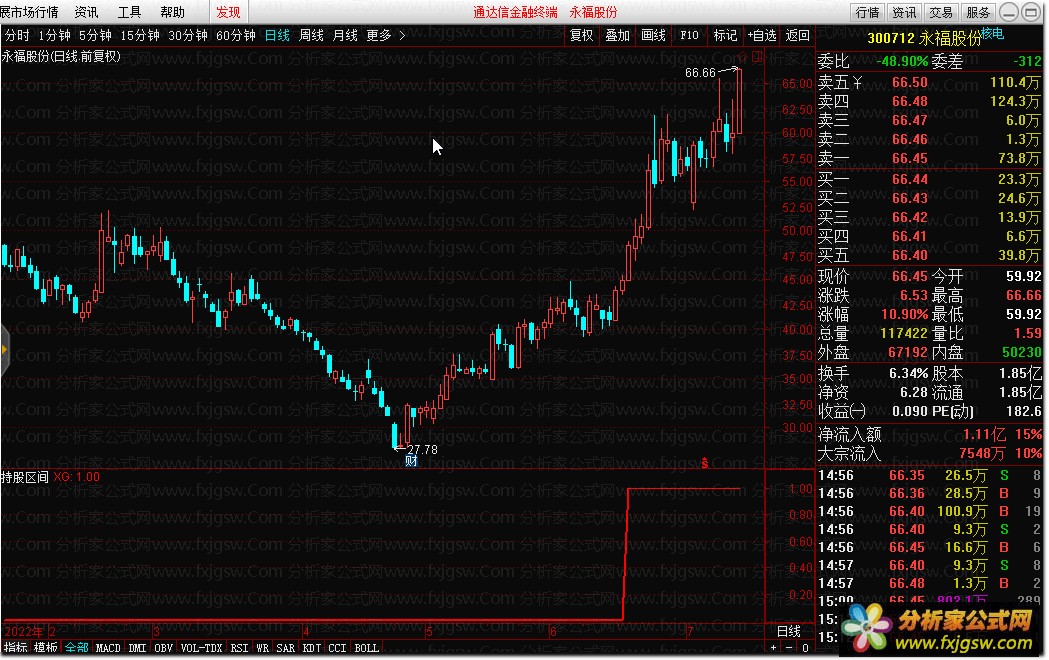
Task: Select the 1分钟 period
Action: 54,35
